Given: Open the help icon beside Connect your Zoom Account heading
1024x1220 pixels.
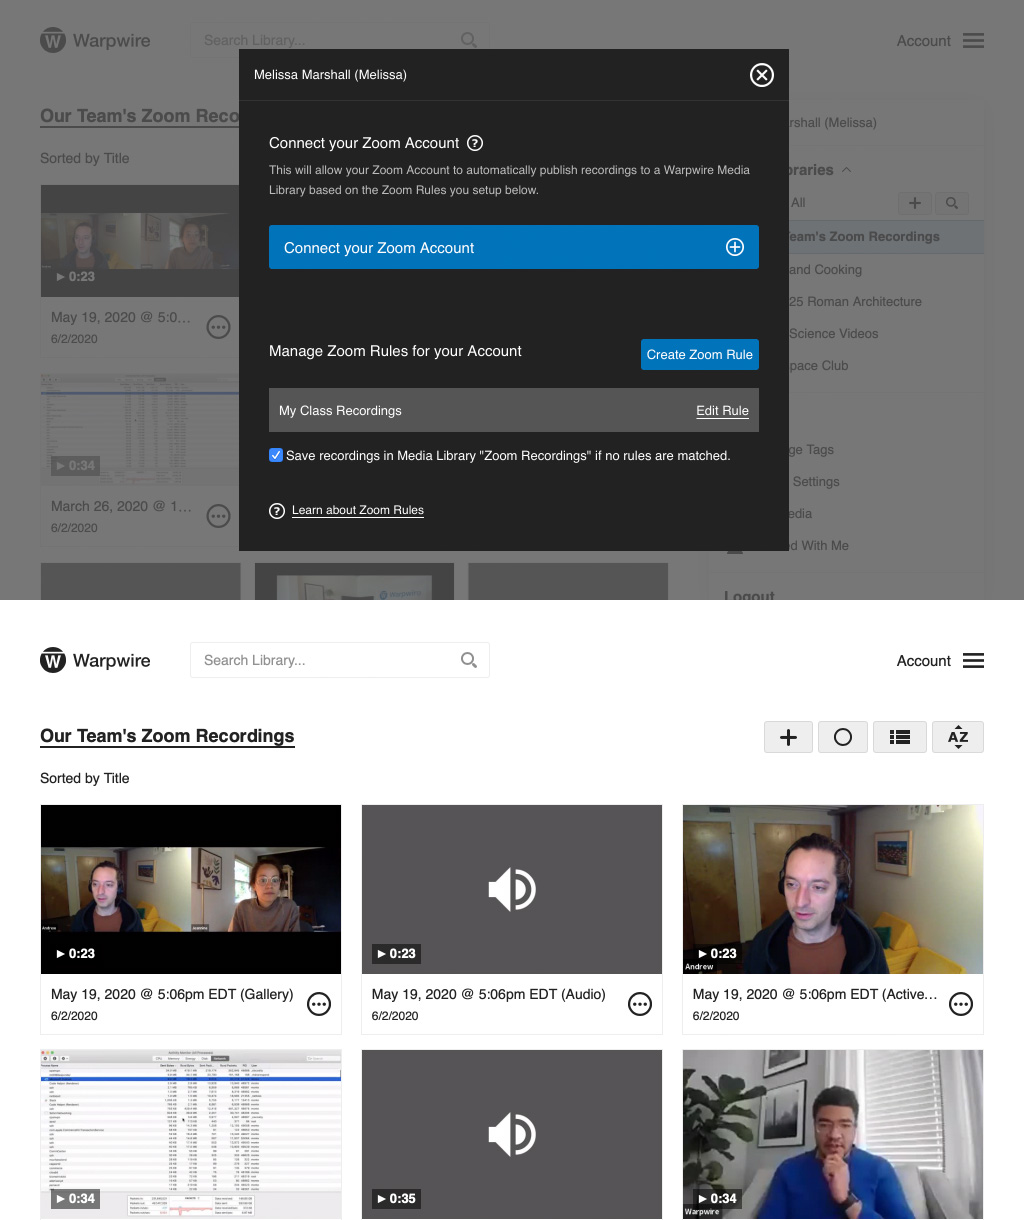Looking at the screenshot, I should tap(476, 143).
